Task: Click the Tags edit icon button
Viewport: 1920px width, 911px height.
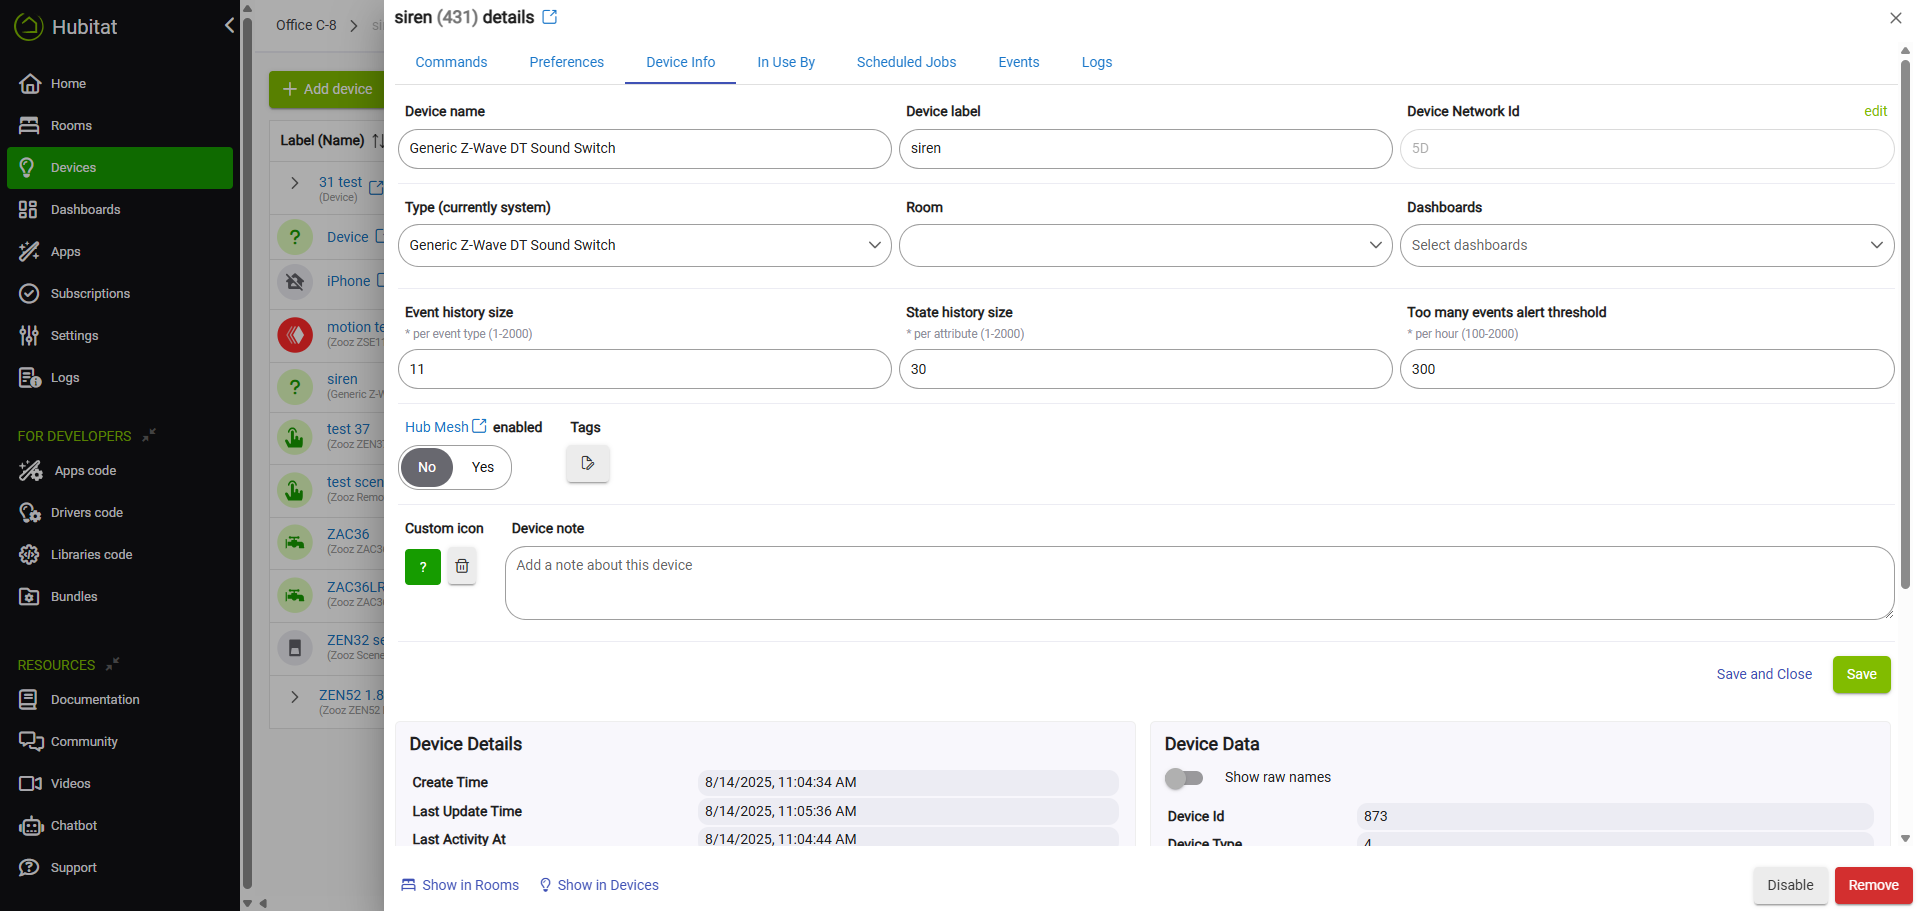Action: [x=588, y=463]
